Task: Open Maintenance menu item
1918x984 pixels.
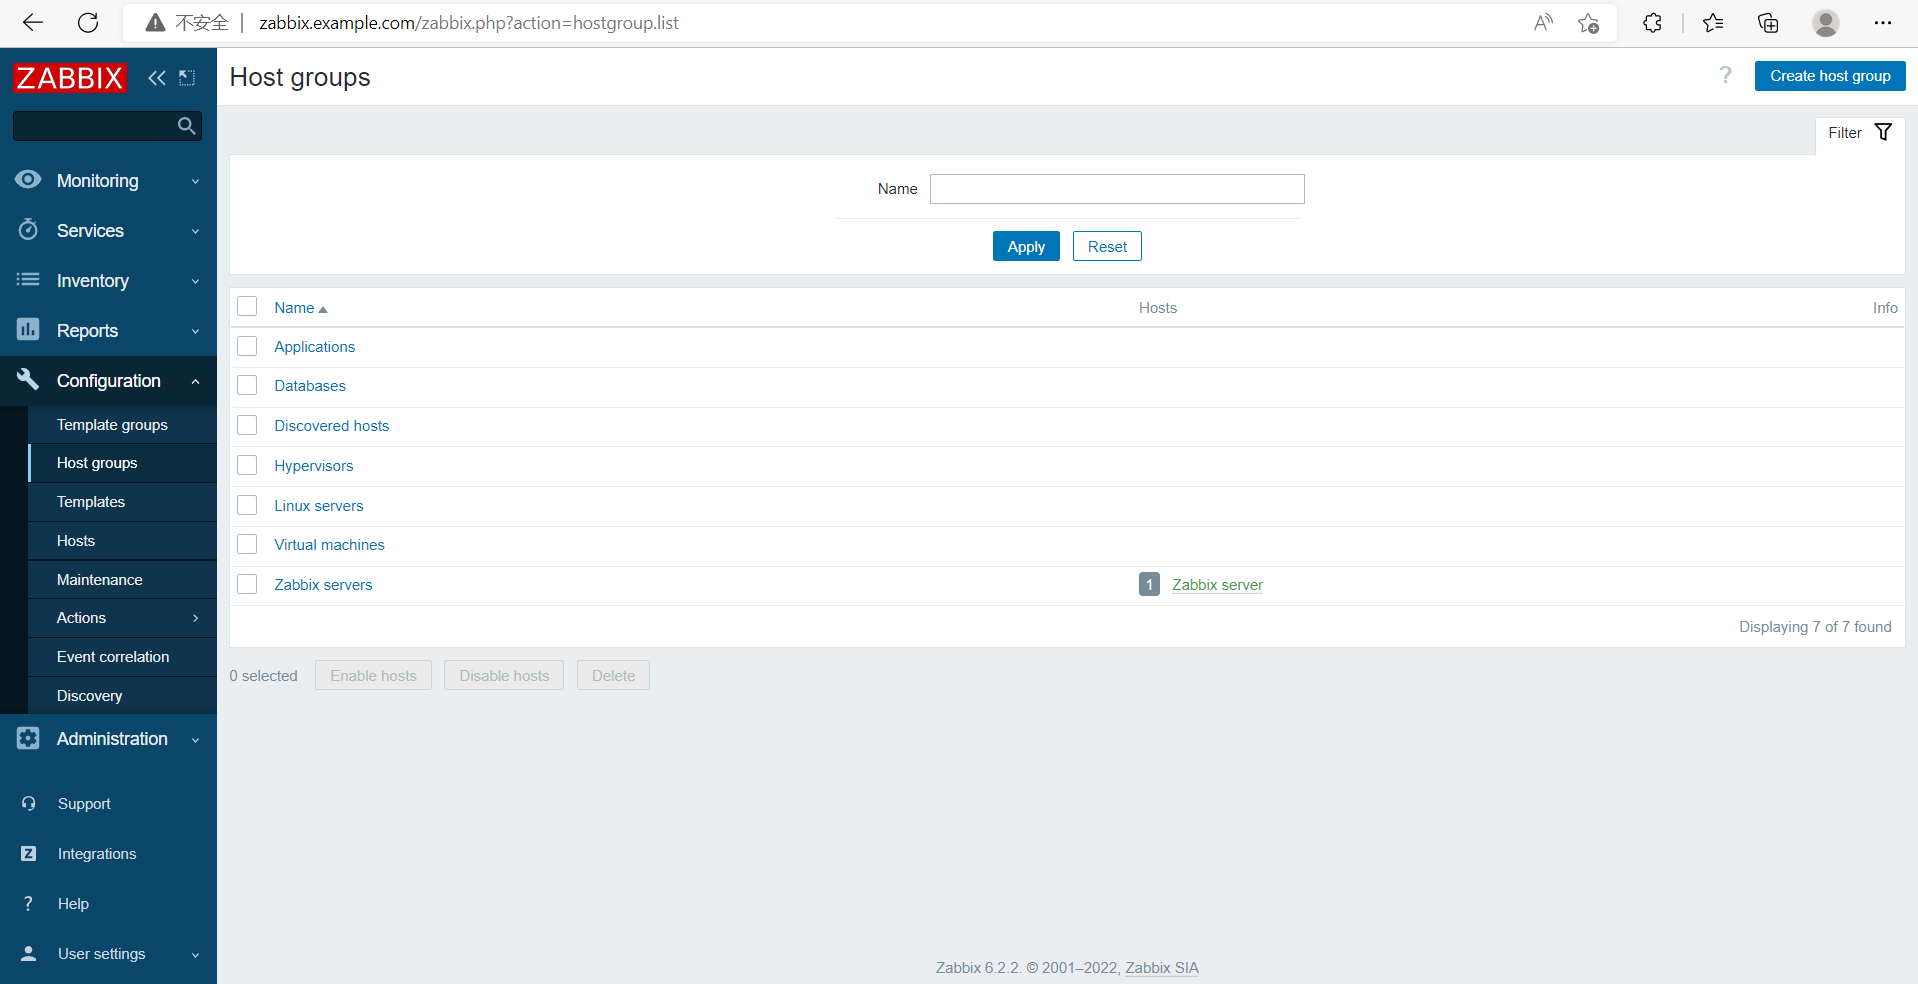Action: coord(123,580)
